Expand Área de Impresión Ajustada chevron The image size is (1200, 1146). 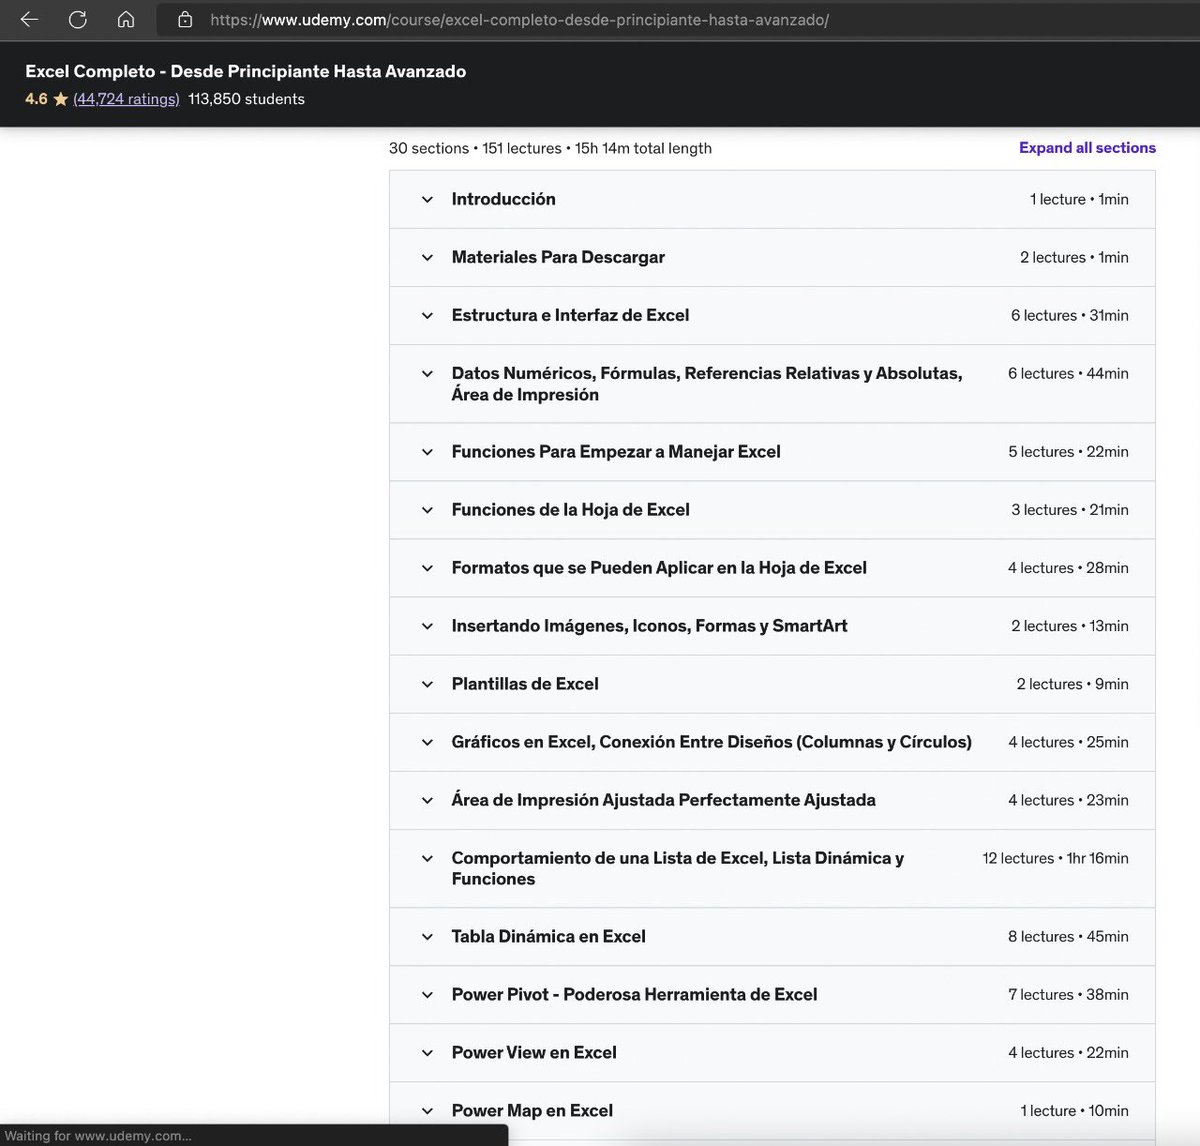pos(427,800)
